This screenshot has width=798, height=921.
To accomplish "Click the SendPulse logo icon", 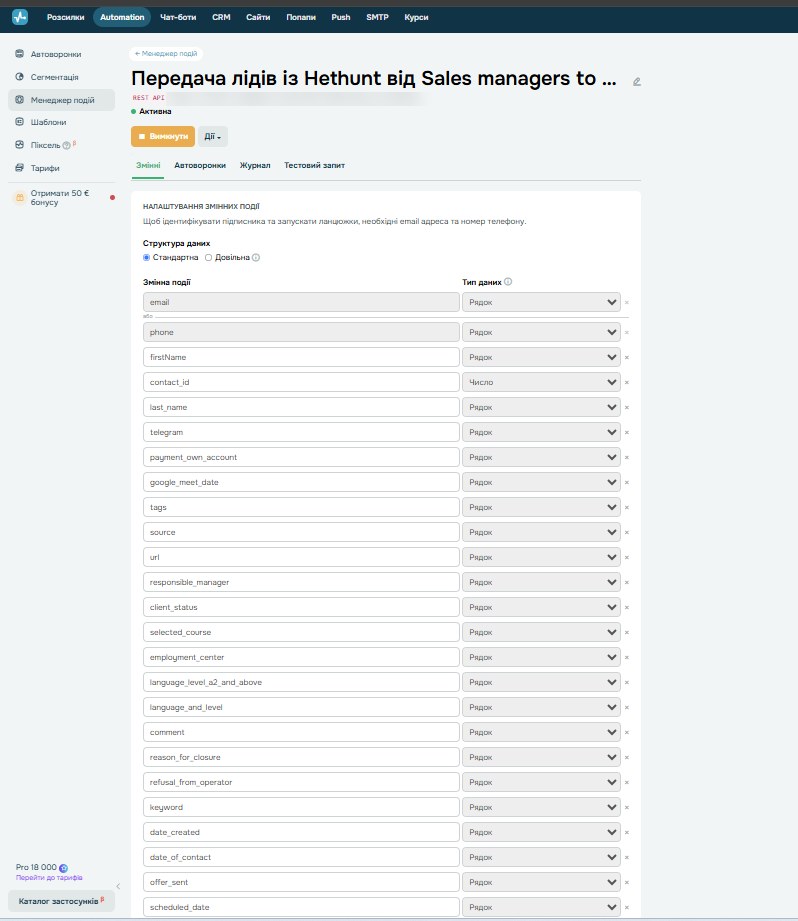I will (x=20, y=17).
